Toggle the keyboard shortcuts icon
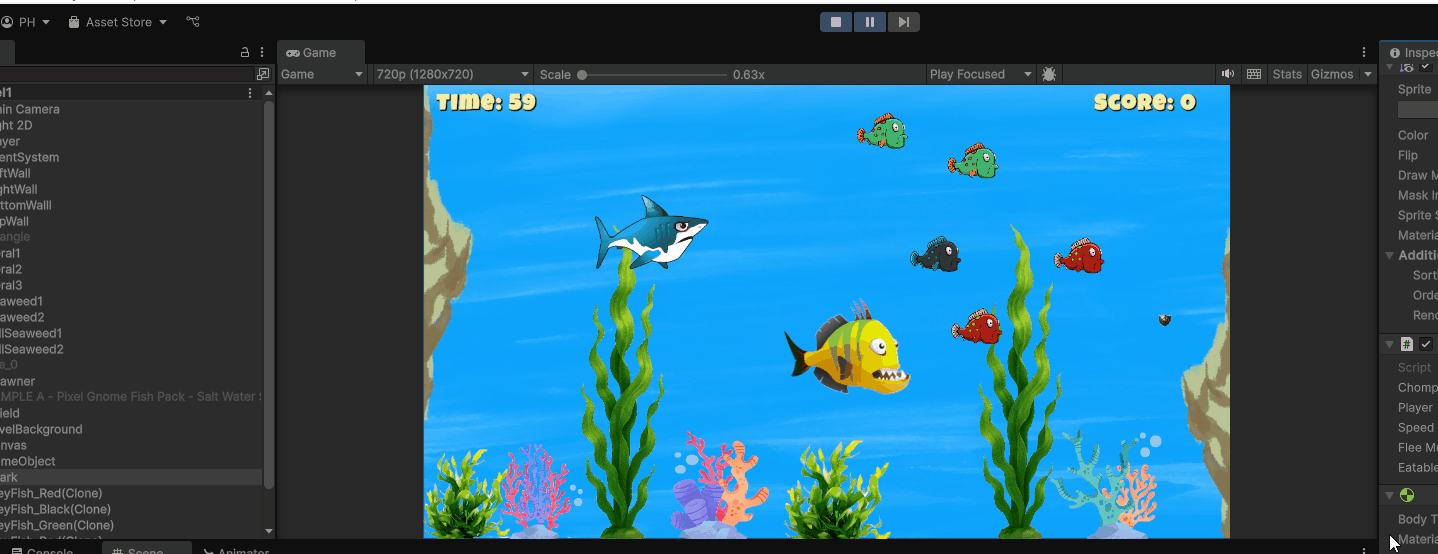 [1255, 74]
